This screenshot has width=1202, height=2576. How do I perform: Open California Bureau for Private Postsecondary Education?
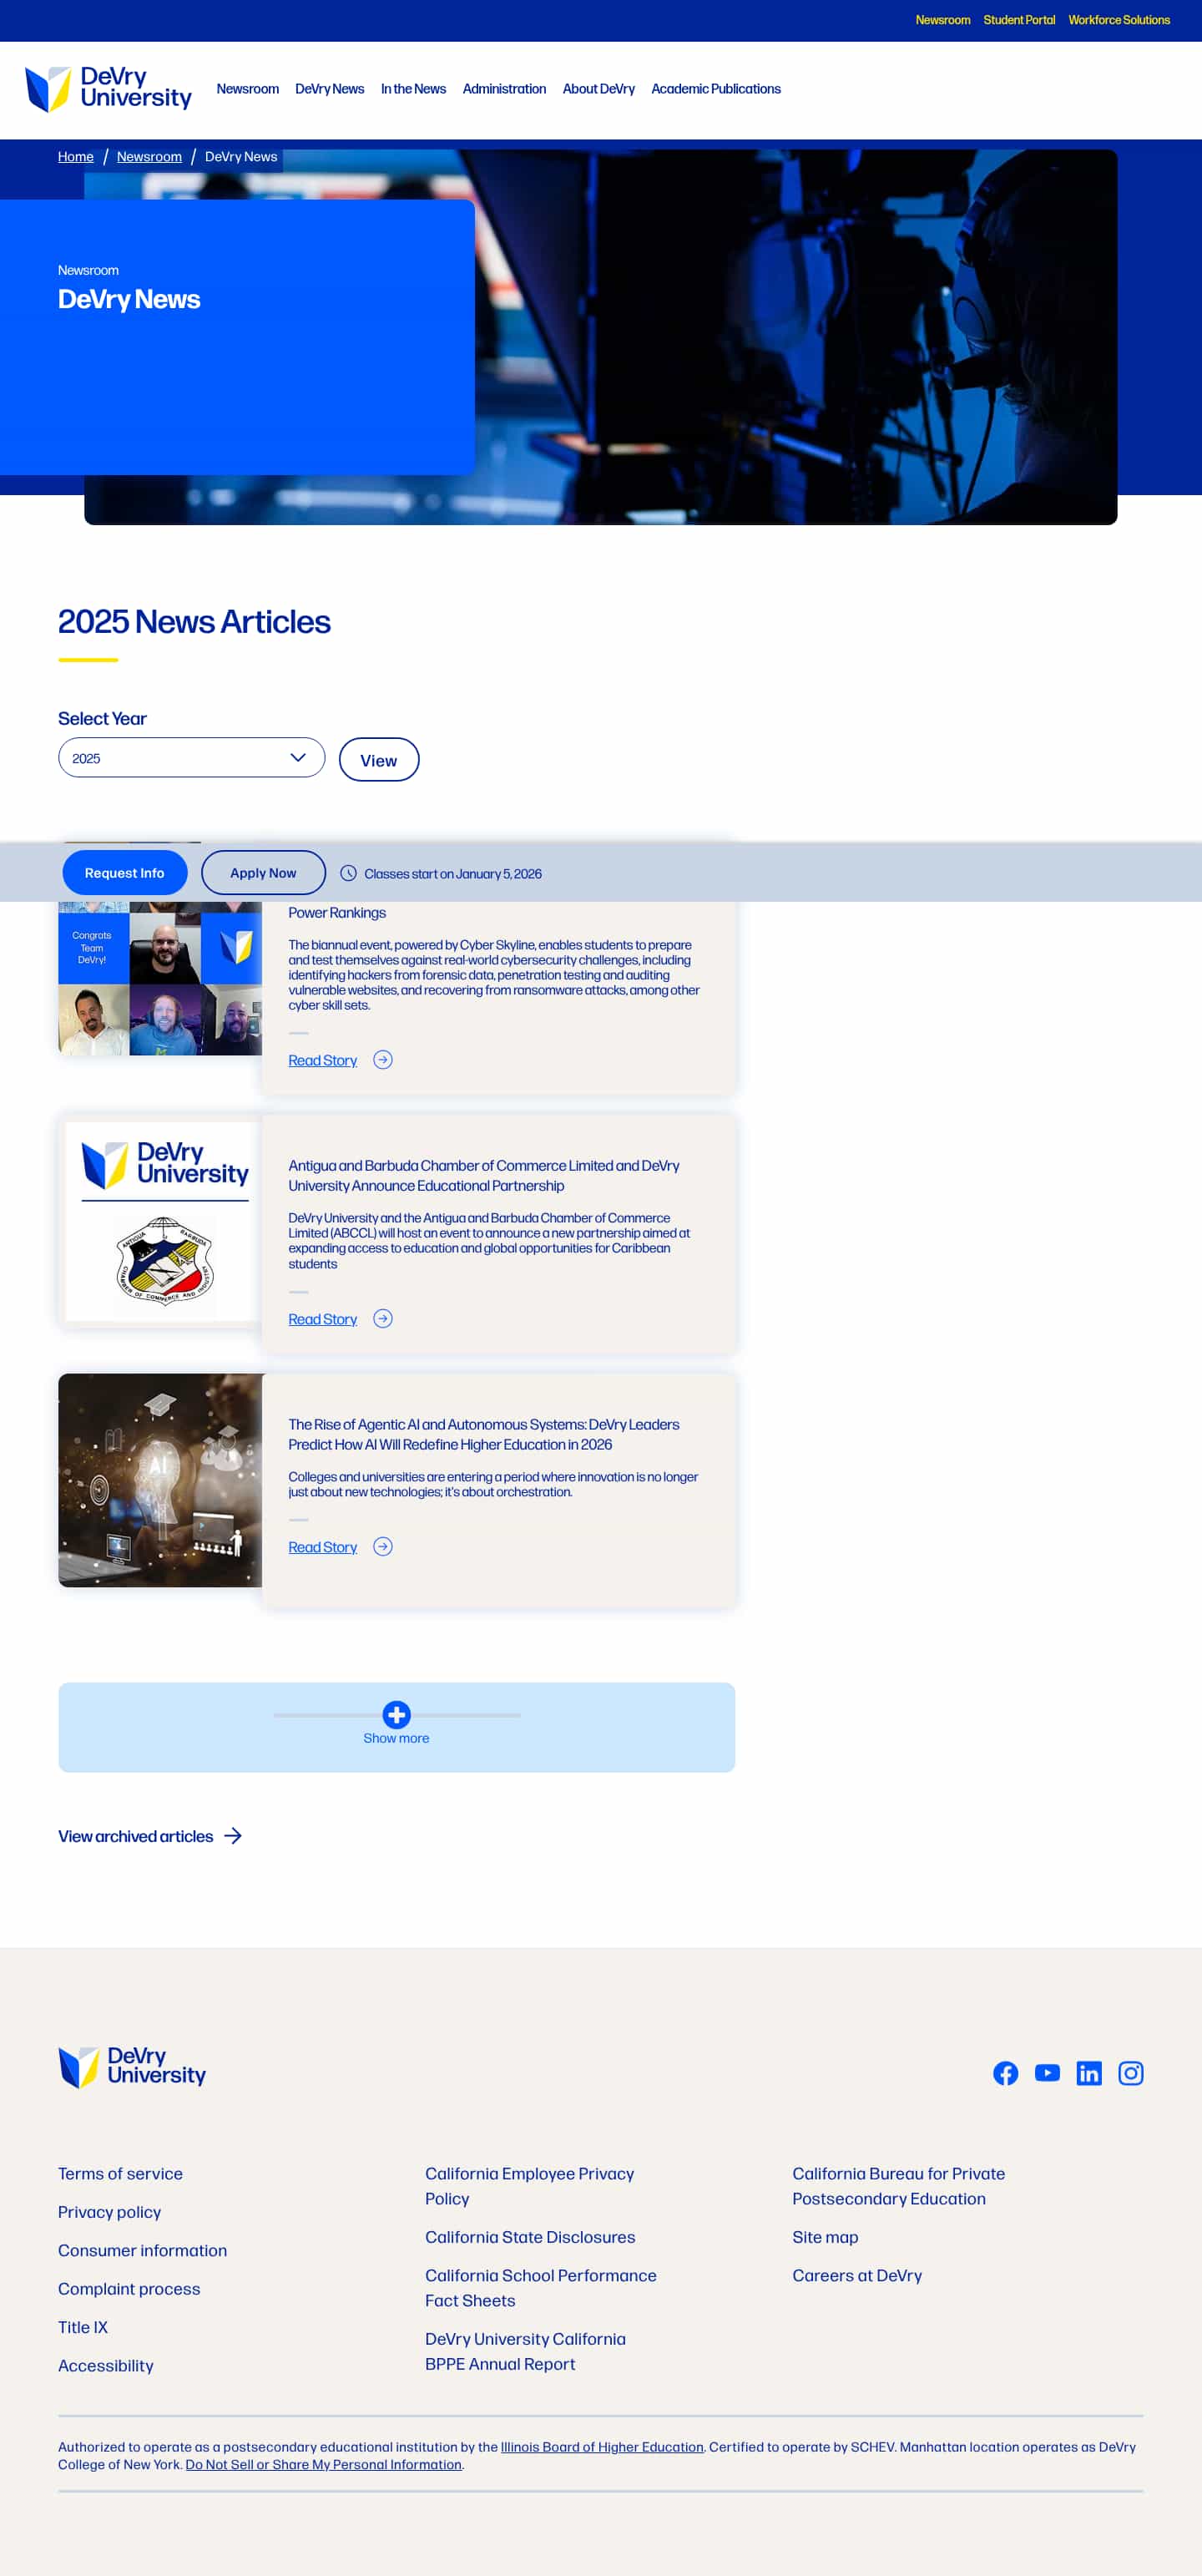tap(899, 2186)
